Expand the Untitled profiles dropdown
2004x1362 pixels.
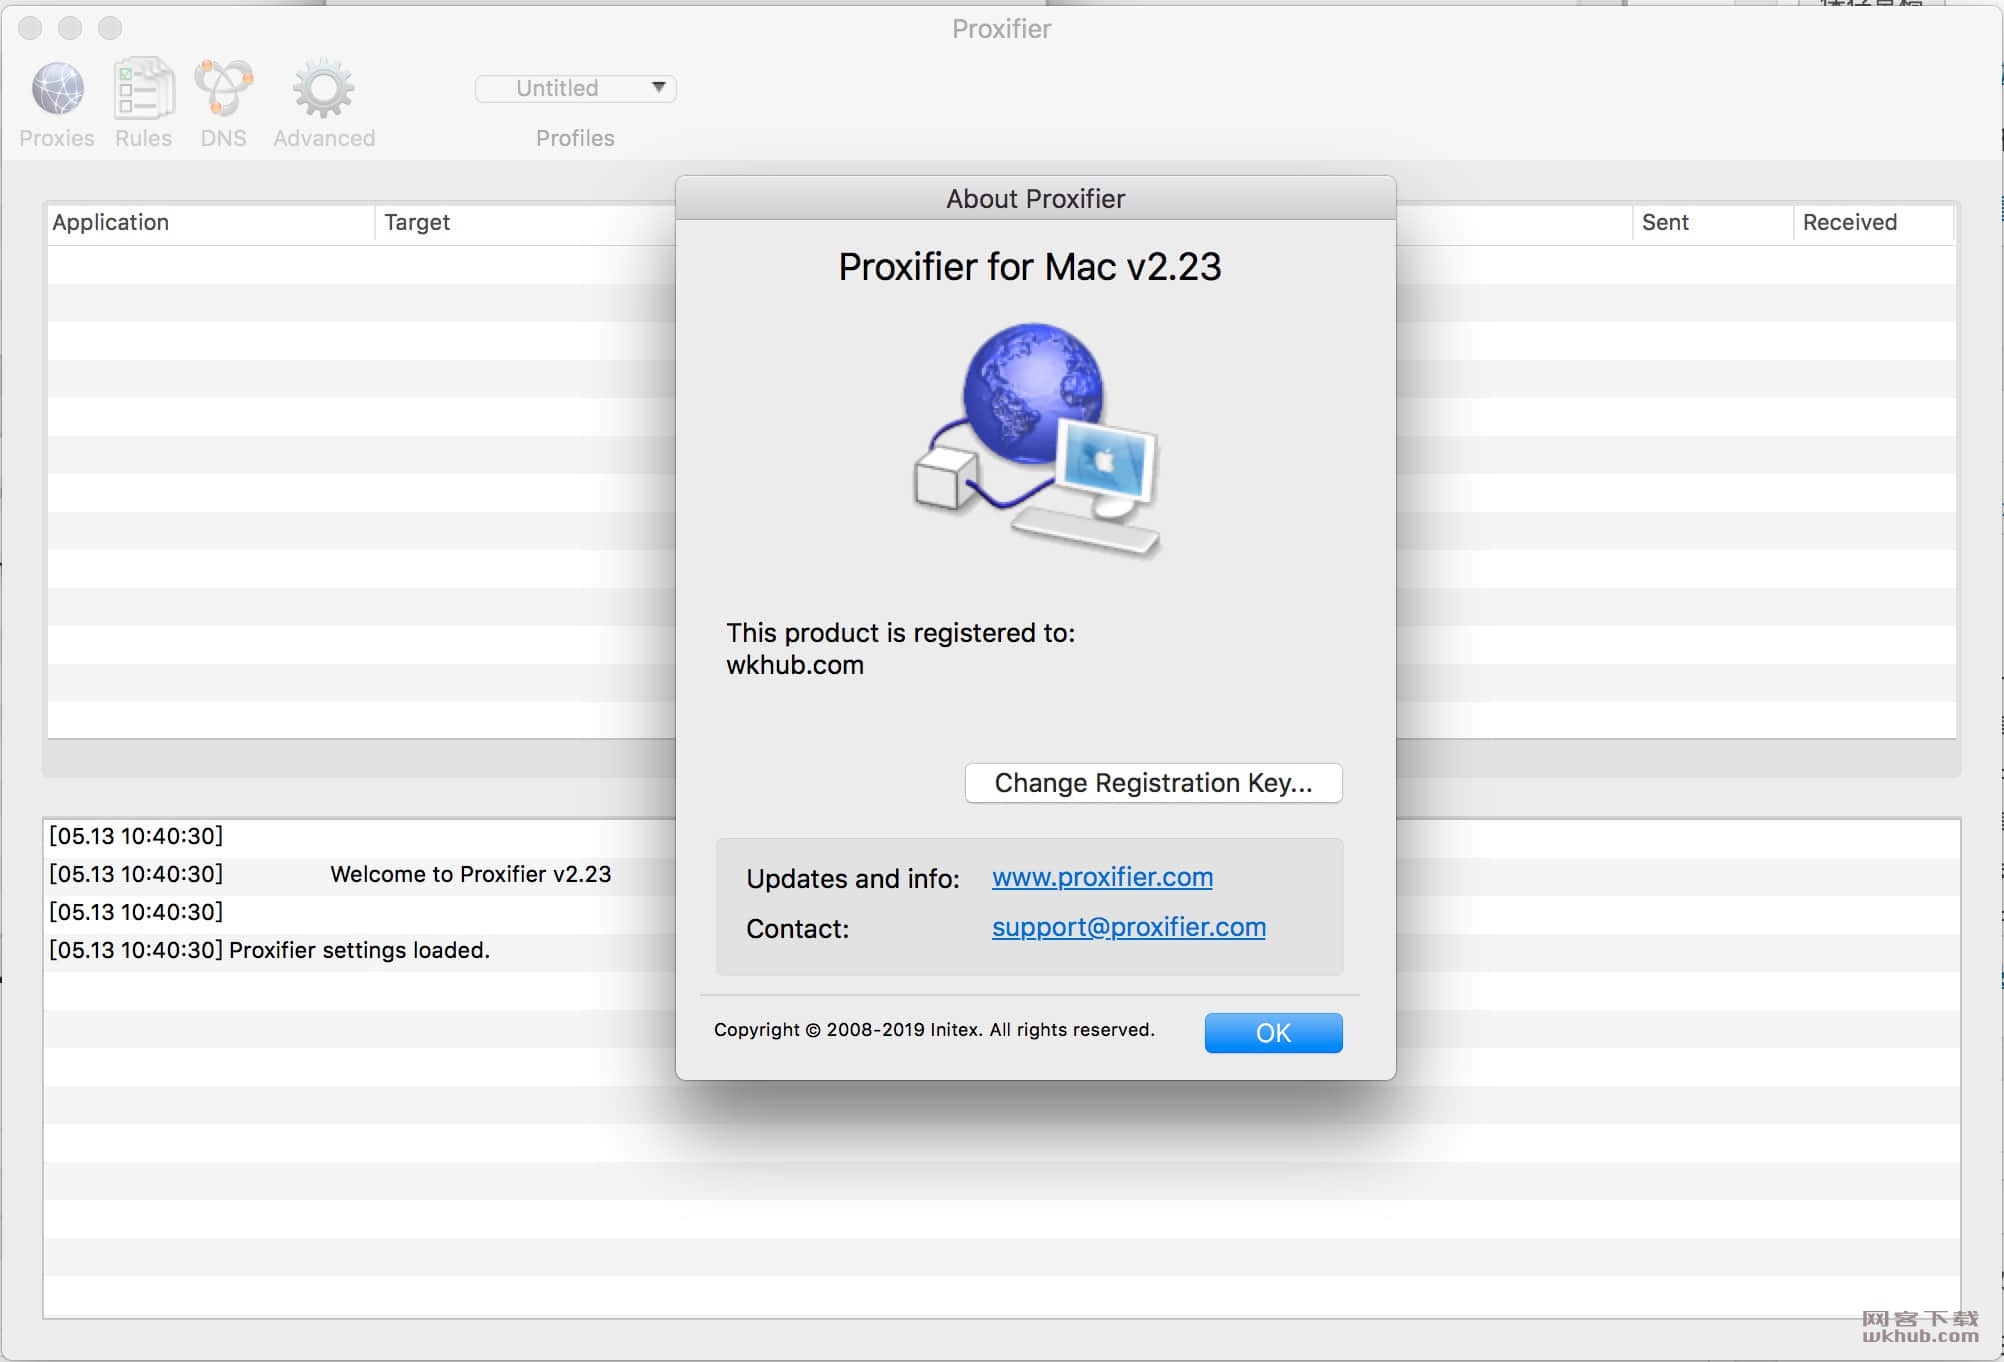pyautogui.click(x=576, y=88)
